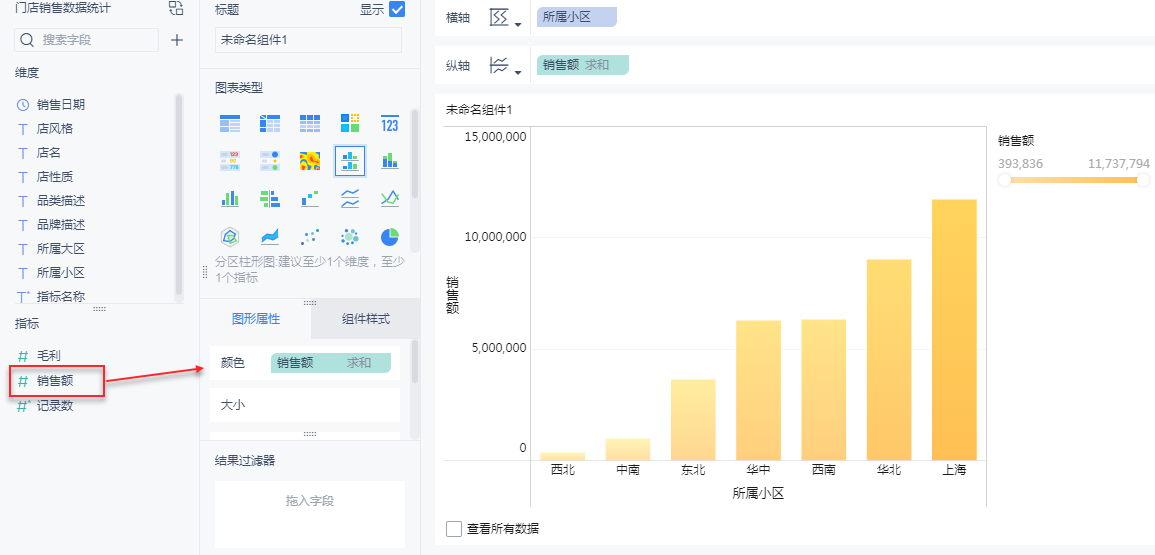
Task: Click the 11,737,794 legend maximum value
Action: click(x=1118, y=164)
